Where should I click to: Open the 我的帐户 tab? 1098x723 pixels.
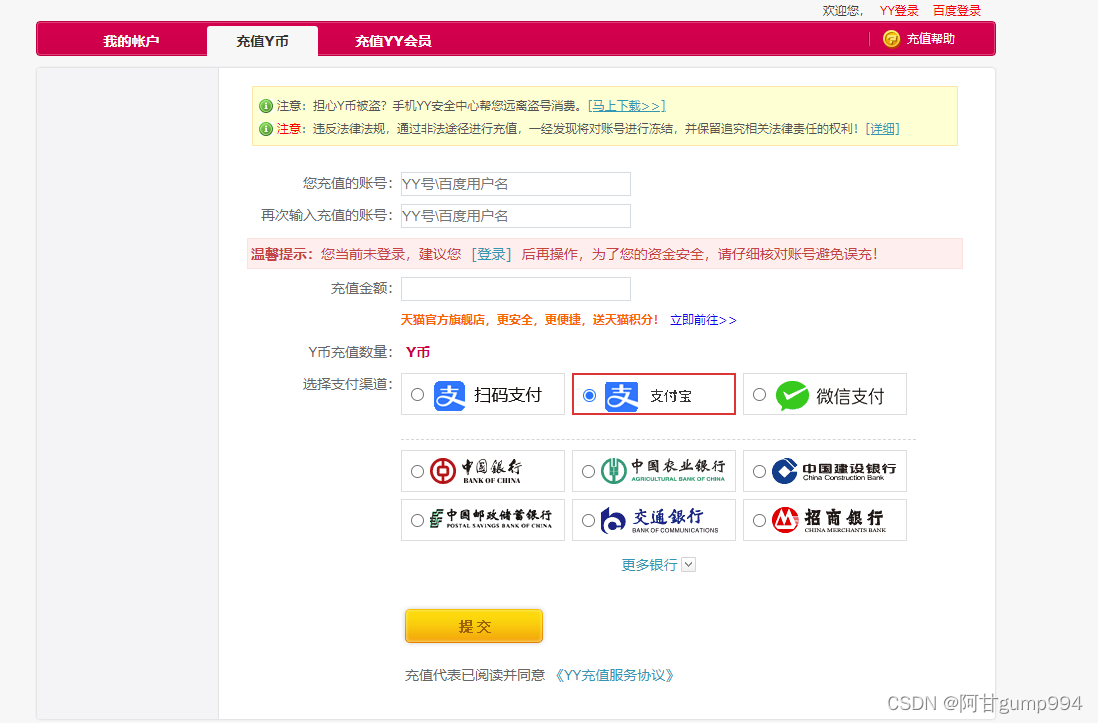(x=131, y=41)
